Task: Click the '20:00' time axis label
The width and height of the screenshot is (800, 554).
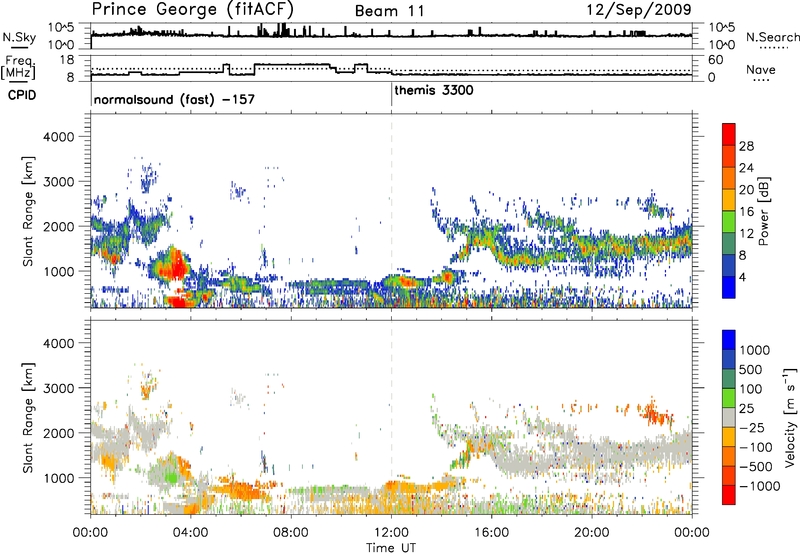Action: 591,533
